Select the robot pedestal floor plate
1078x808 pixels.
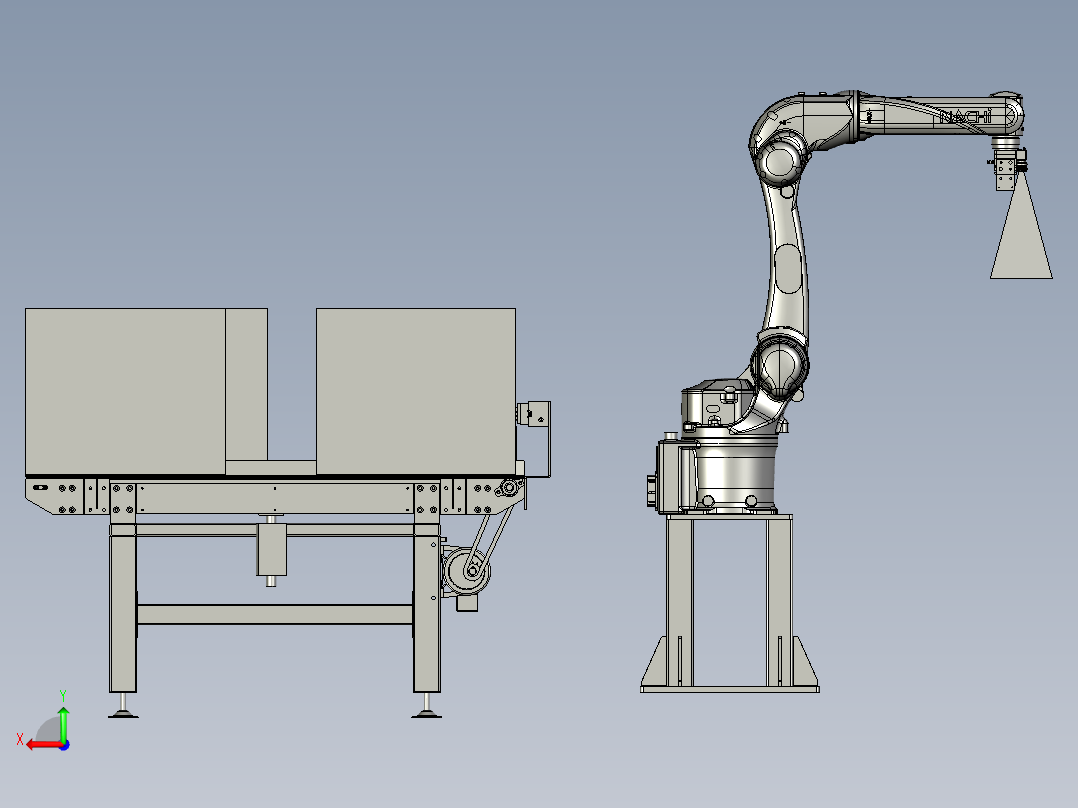[x=729, y=689]
